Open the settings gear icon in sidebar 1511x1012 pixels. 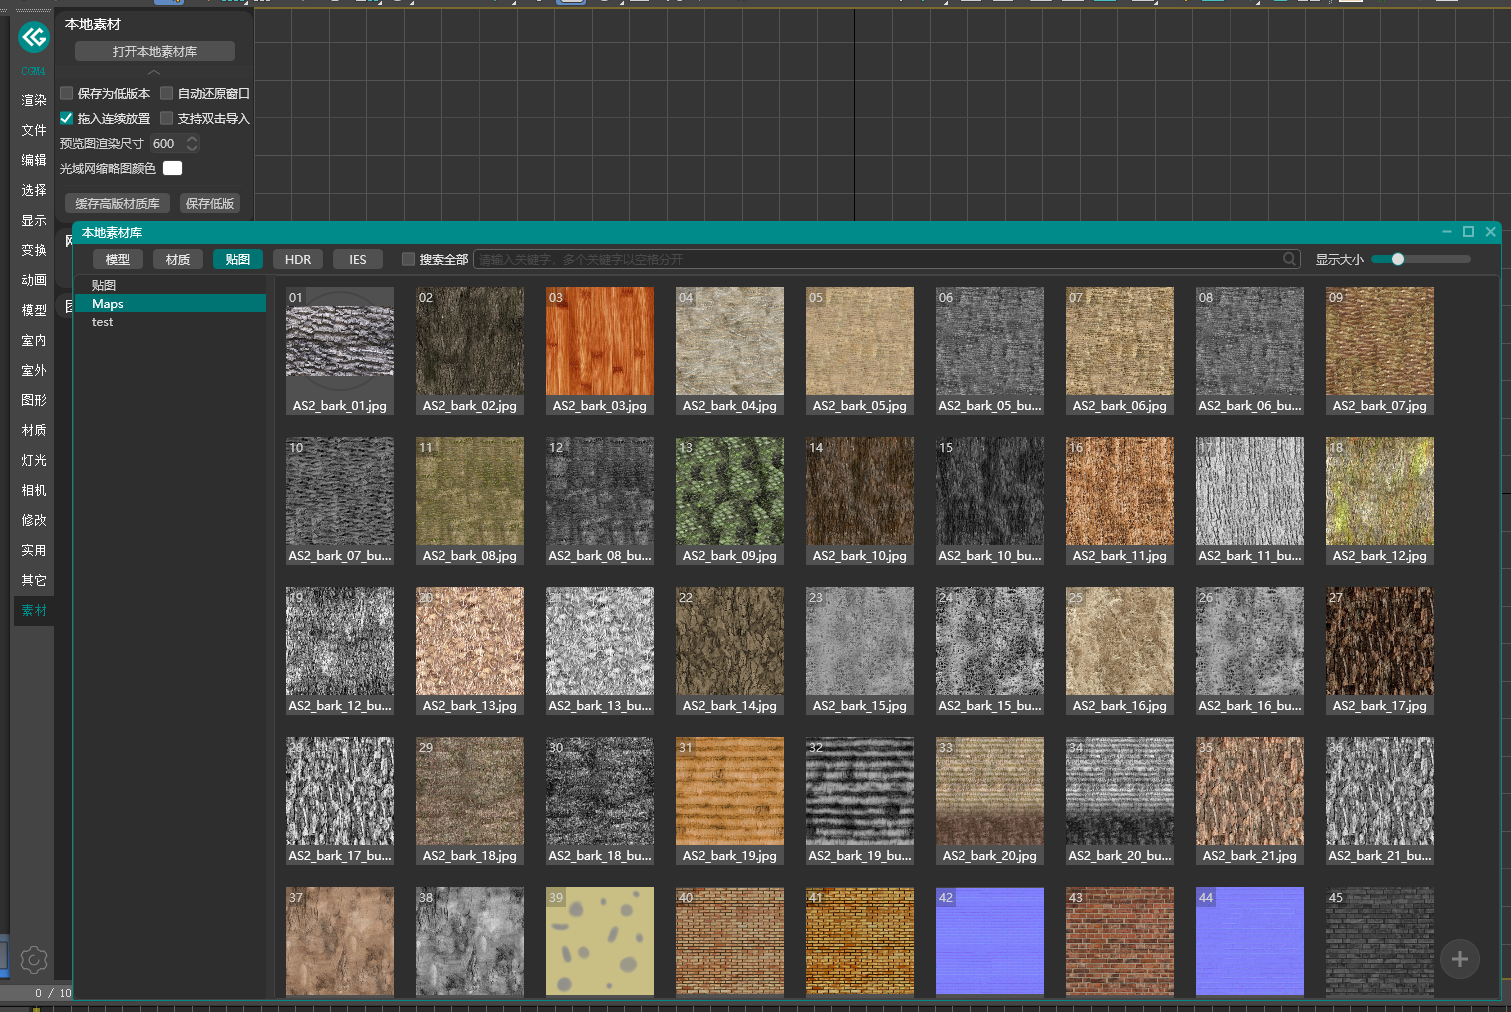pos(33,960)
